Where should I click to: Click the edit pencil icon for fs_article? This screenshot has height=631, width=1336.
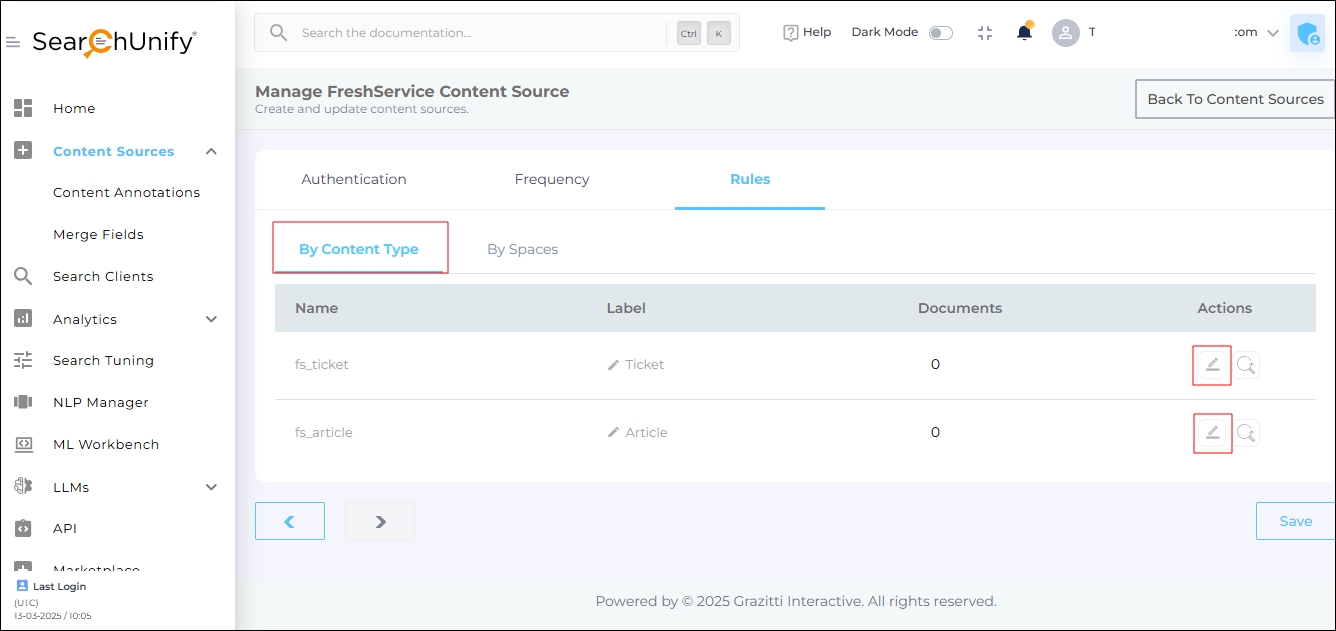coord(1212,433)
